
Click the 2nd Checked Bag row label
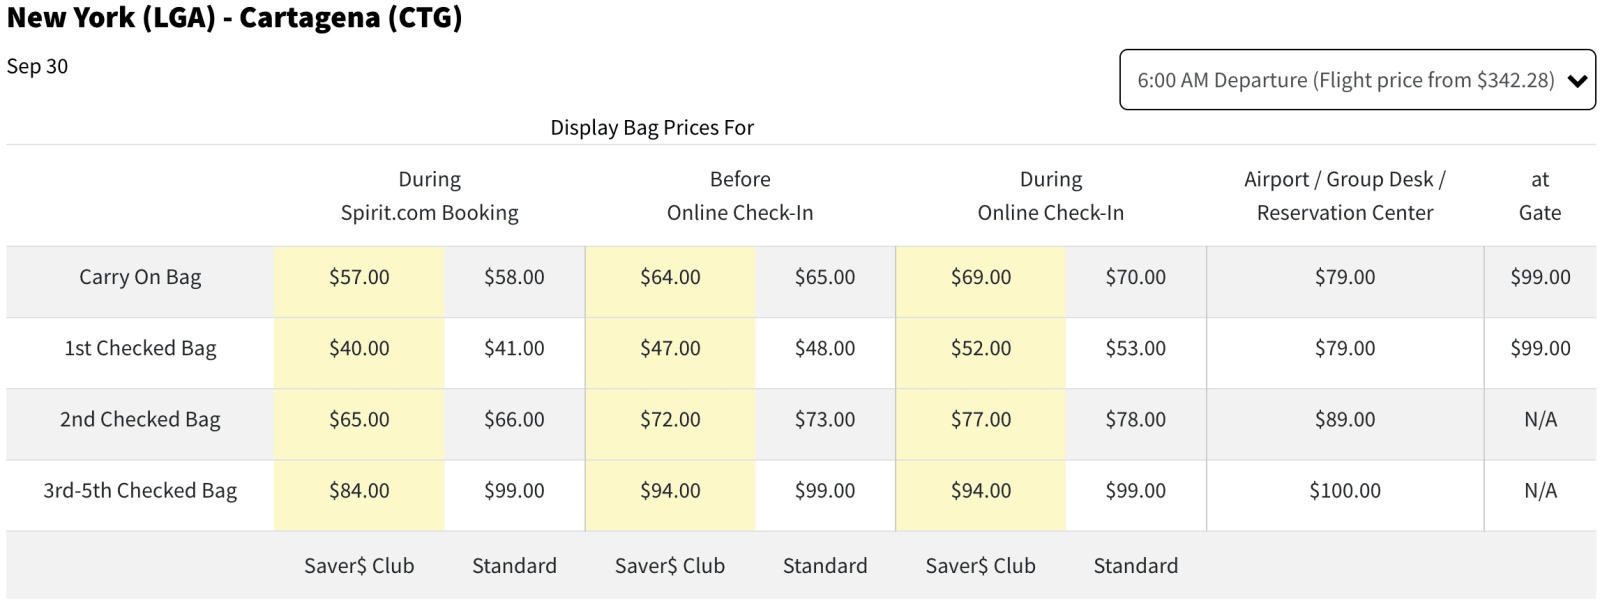[x=140, y=419]
